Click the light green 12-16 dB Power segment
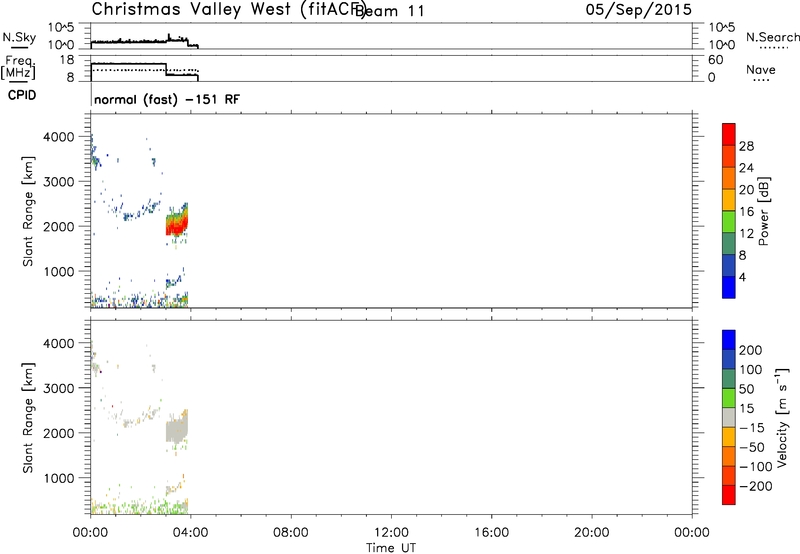 click(x=729, y=222)
